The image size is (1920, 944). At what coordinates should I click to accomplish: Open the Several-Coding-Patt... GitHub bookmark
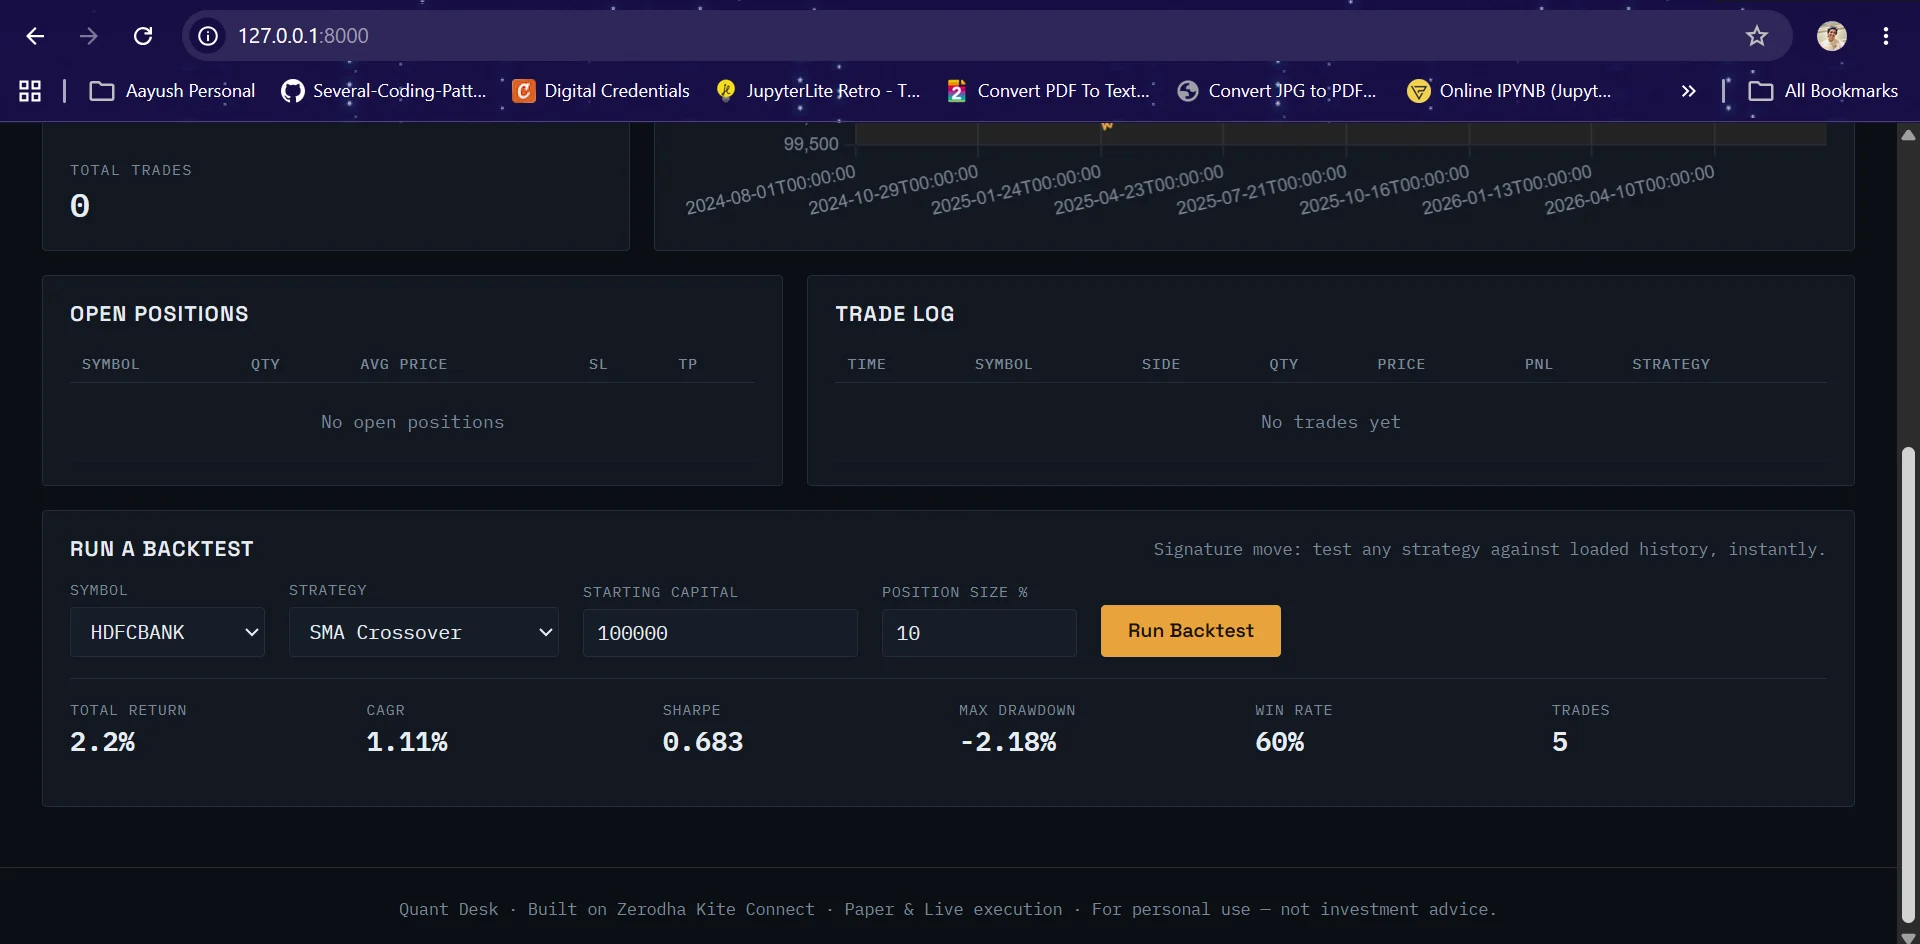coord(384,91)
